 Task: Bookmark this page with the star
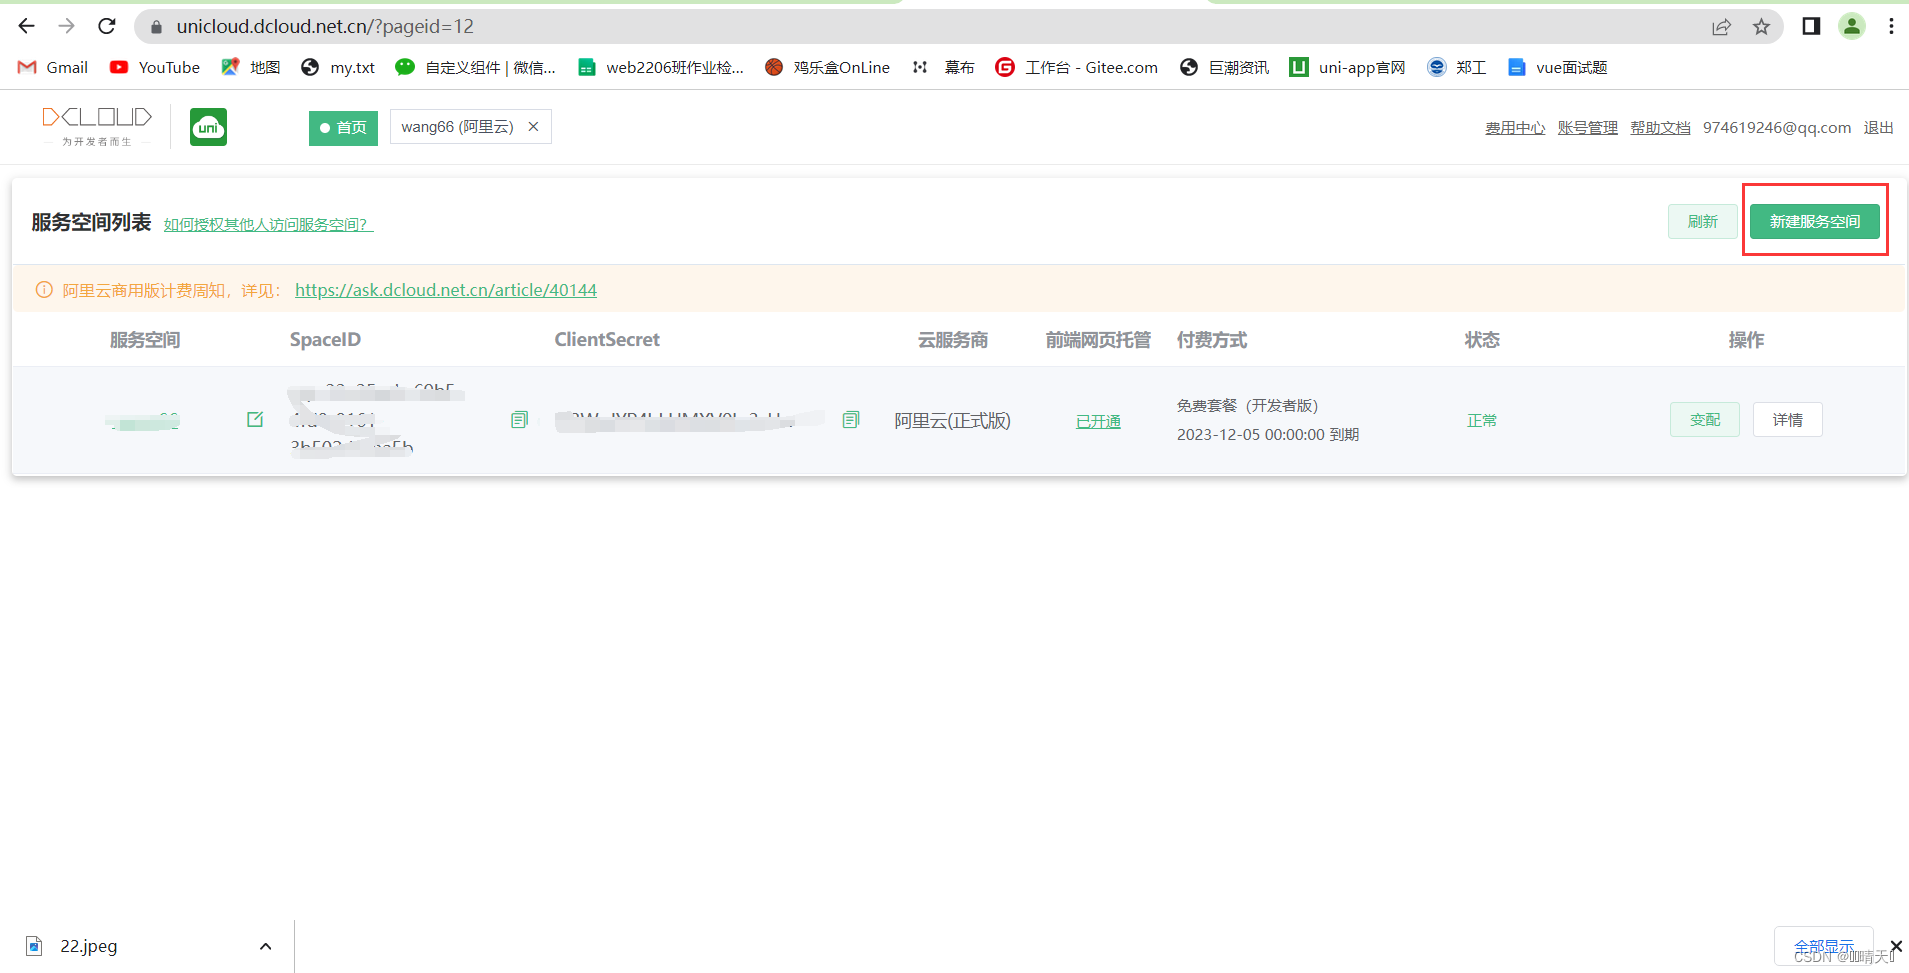[x=1761, y=26]
